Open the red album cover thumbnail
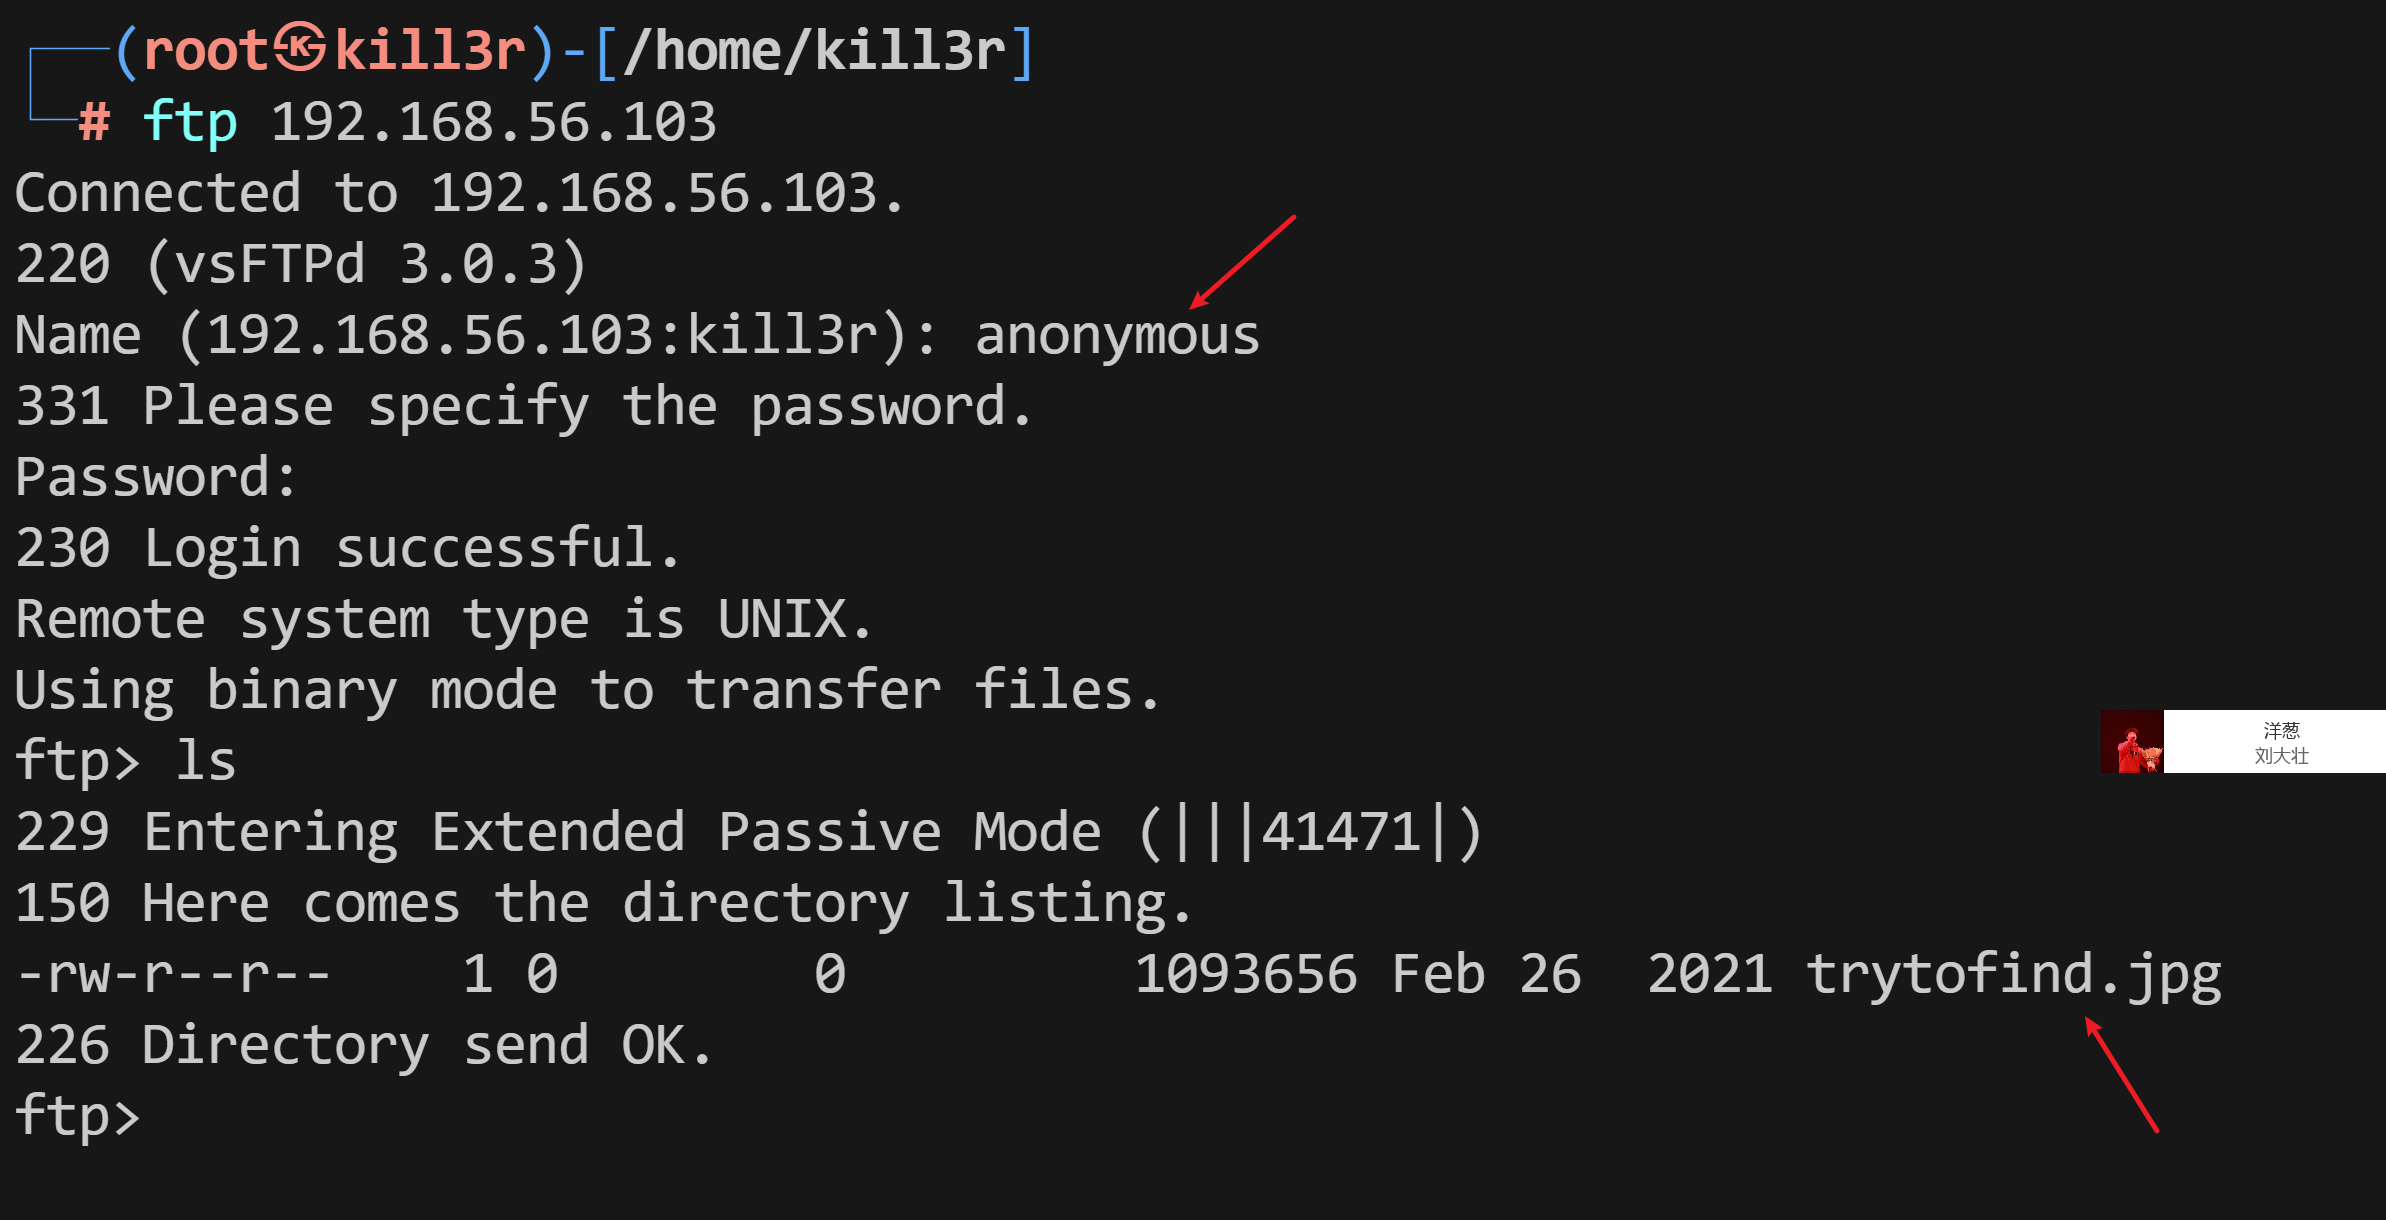Screen dimensions: 2386x1220 point(2132,742)
